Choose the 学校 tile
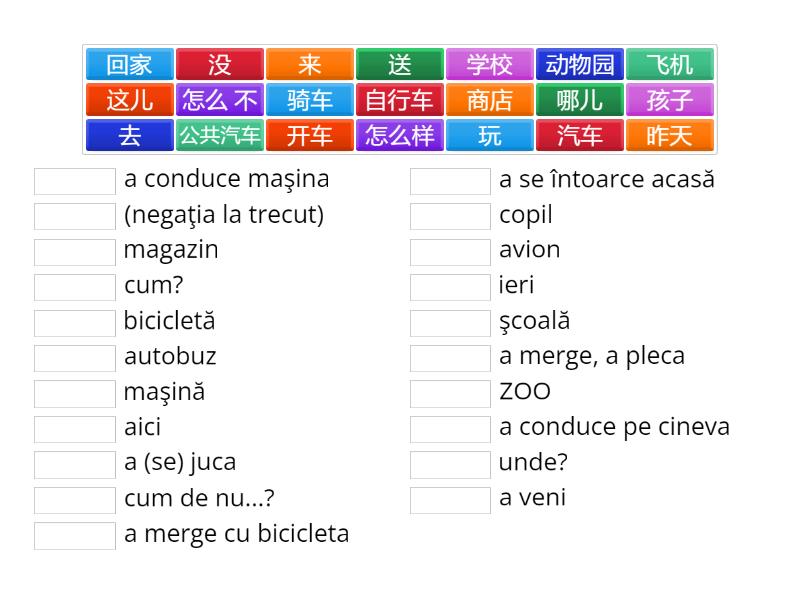800x600 pixels. point(490,64)
